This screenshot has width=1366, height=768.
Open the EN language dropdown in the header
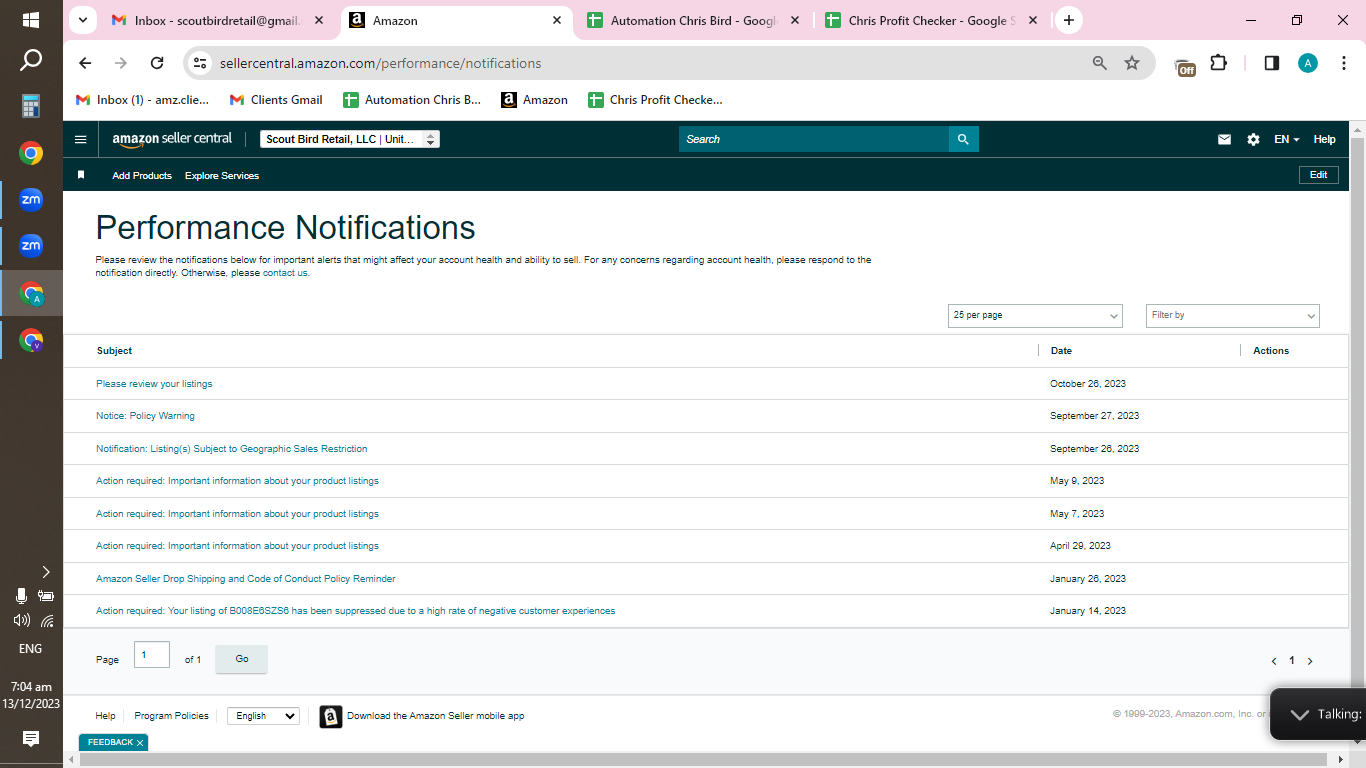(1286, 140)
